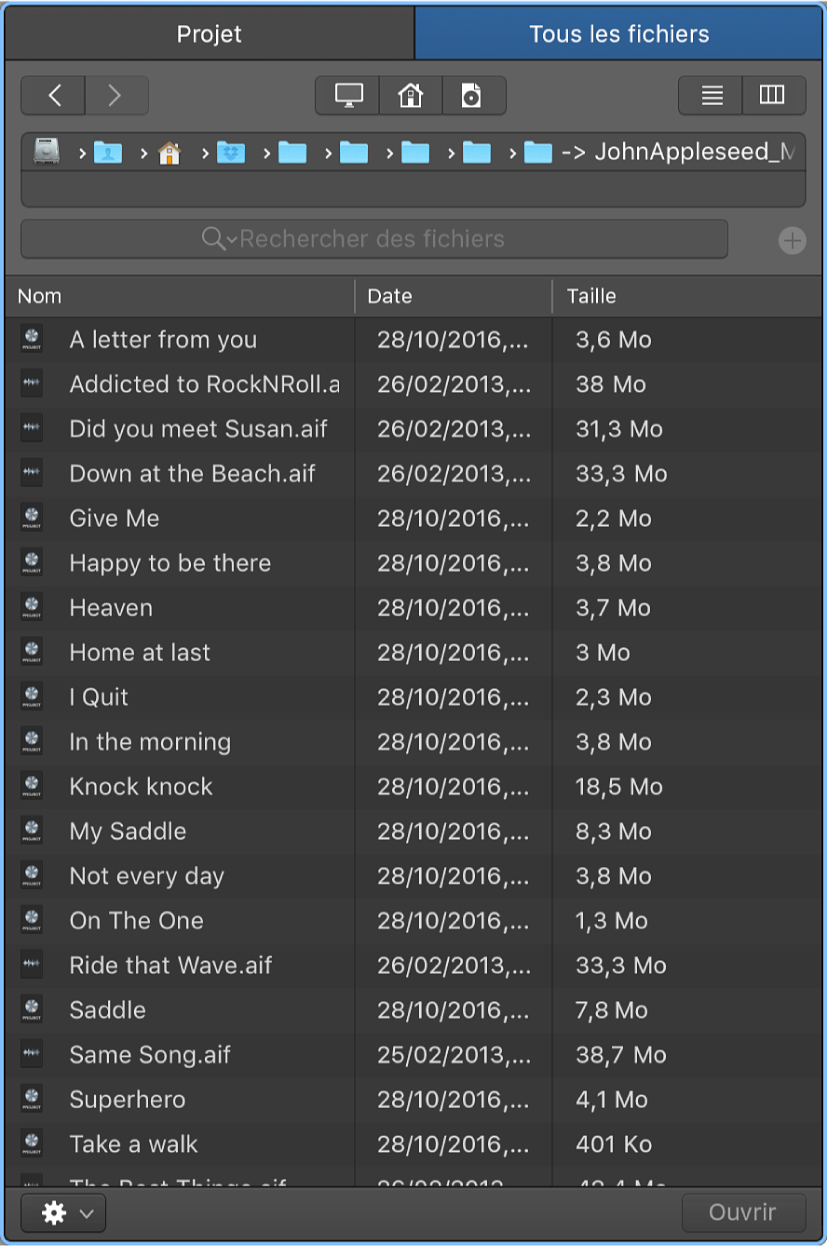Switch to column view
The image size is (830, 1248).
click(x=772, y=96)
